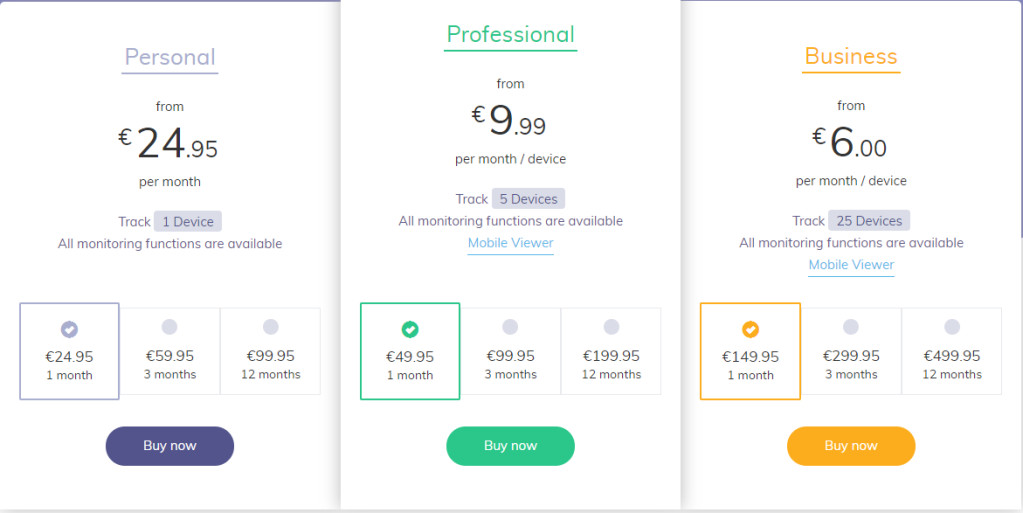Image resolution: width=1023 pixels, height=513 pixels.
Task: Select Personal 1 month €24.95 option
Action: pyautogui.click(x=69, y=350)
